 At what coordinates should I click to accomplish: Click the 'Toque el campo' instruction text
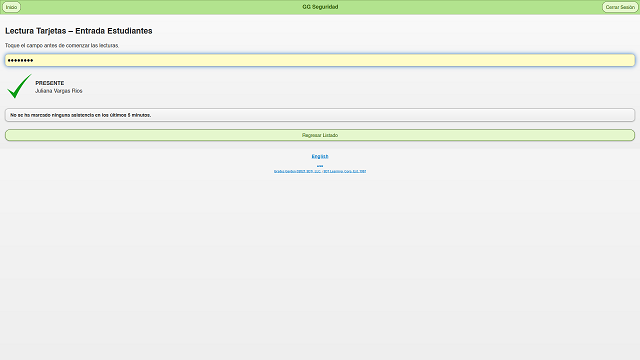[62, 46]
